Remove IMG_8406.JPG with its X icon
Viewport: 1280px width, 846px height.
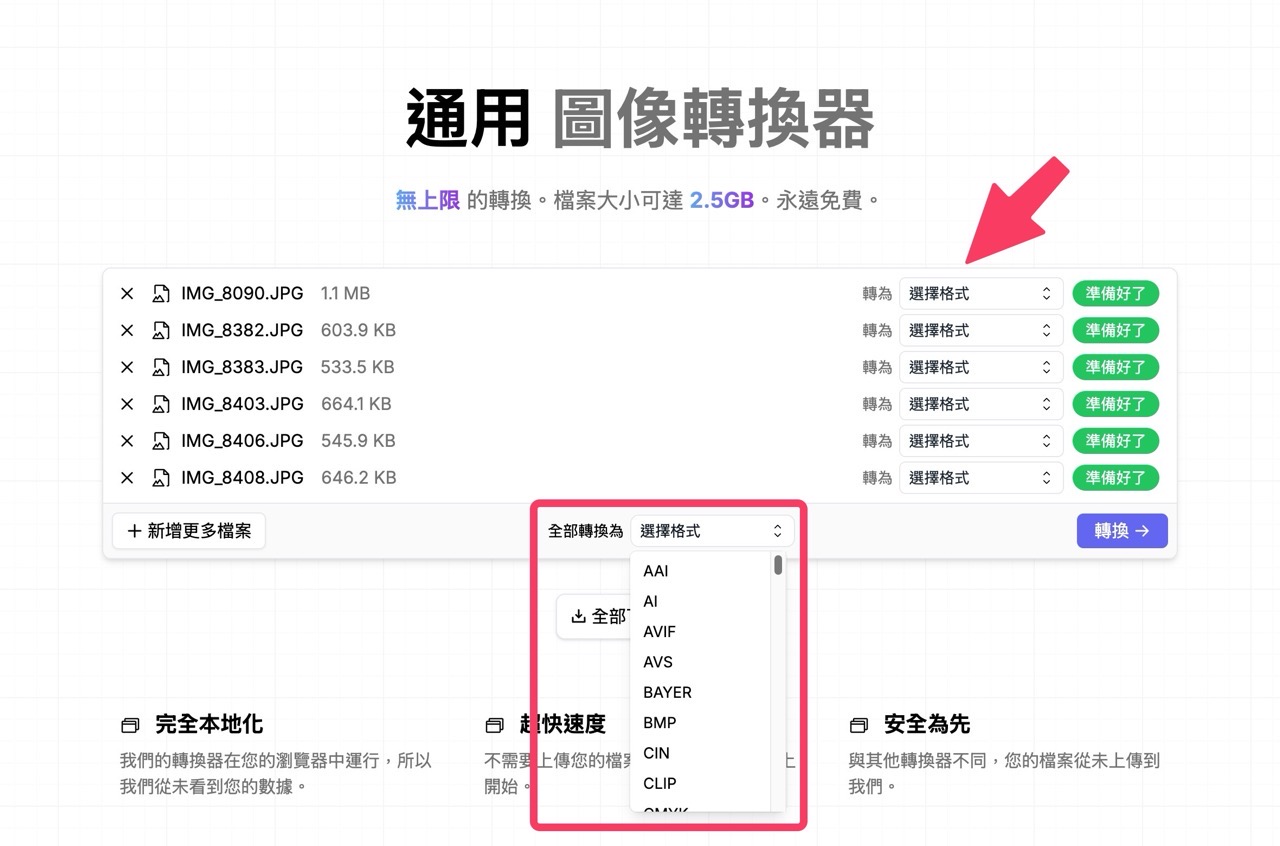[x=127, y=441]
